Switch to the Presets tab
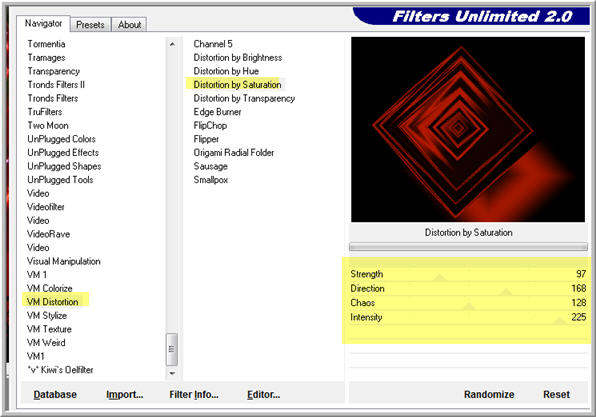The width and height of the screenshot is (596, 417). (x=90, y=25)
